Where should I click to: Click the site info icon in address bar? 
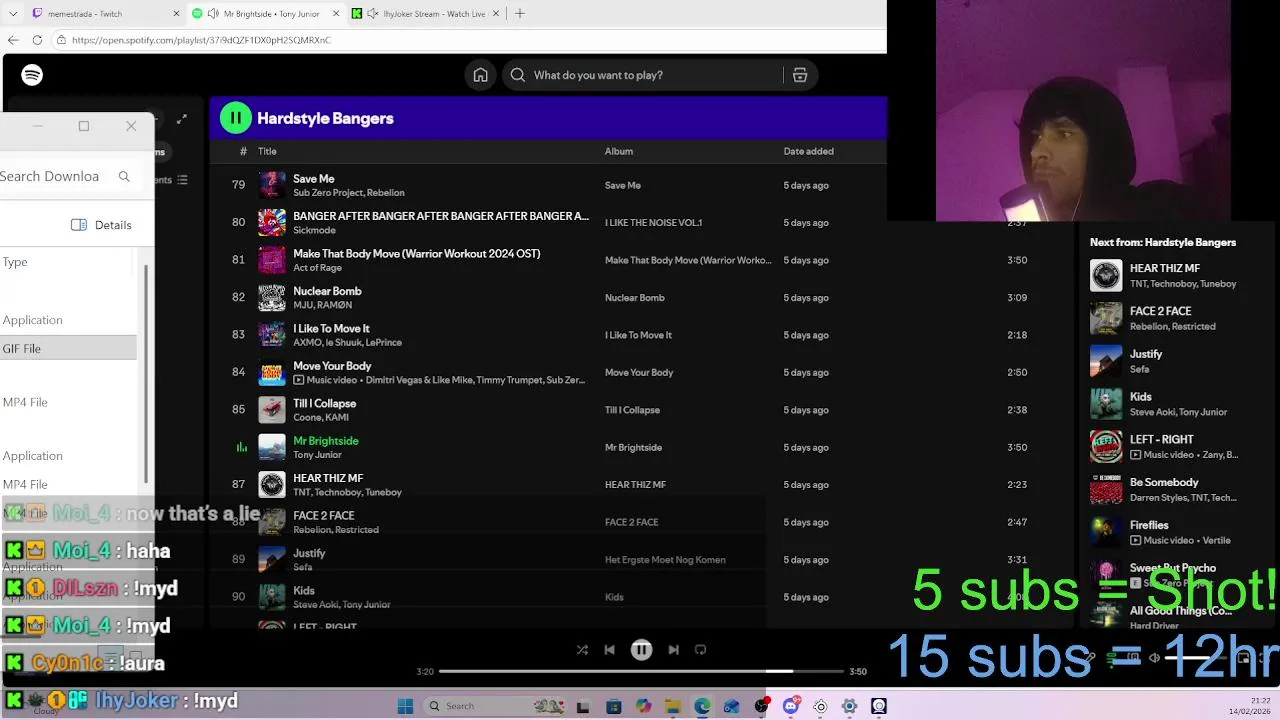pyautogui.click(x=62, y=40)
